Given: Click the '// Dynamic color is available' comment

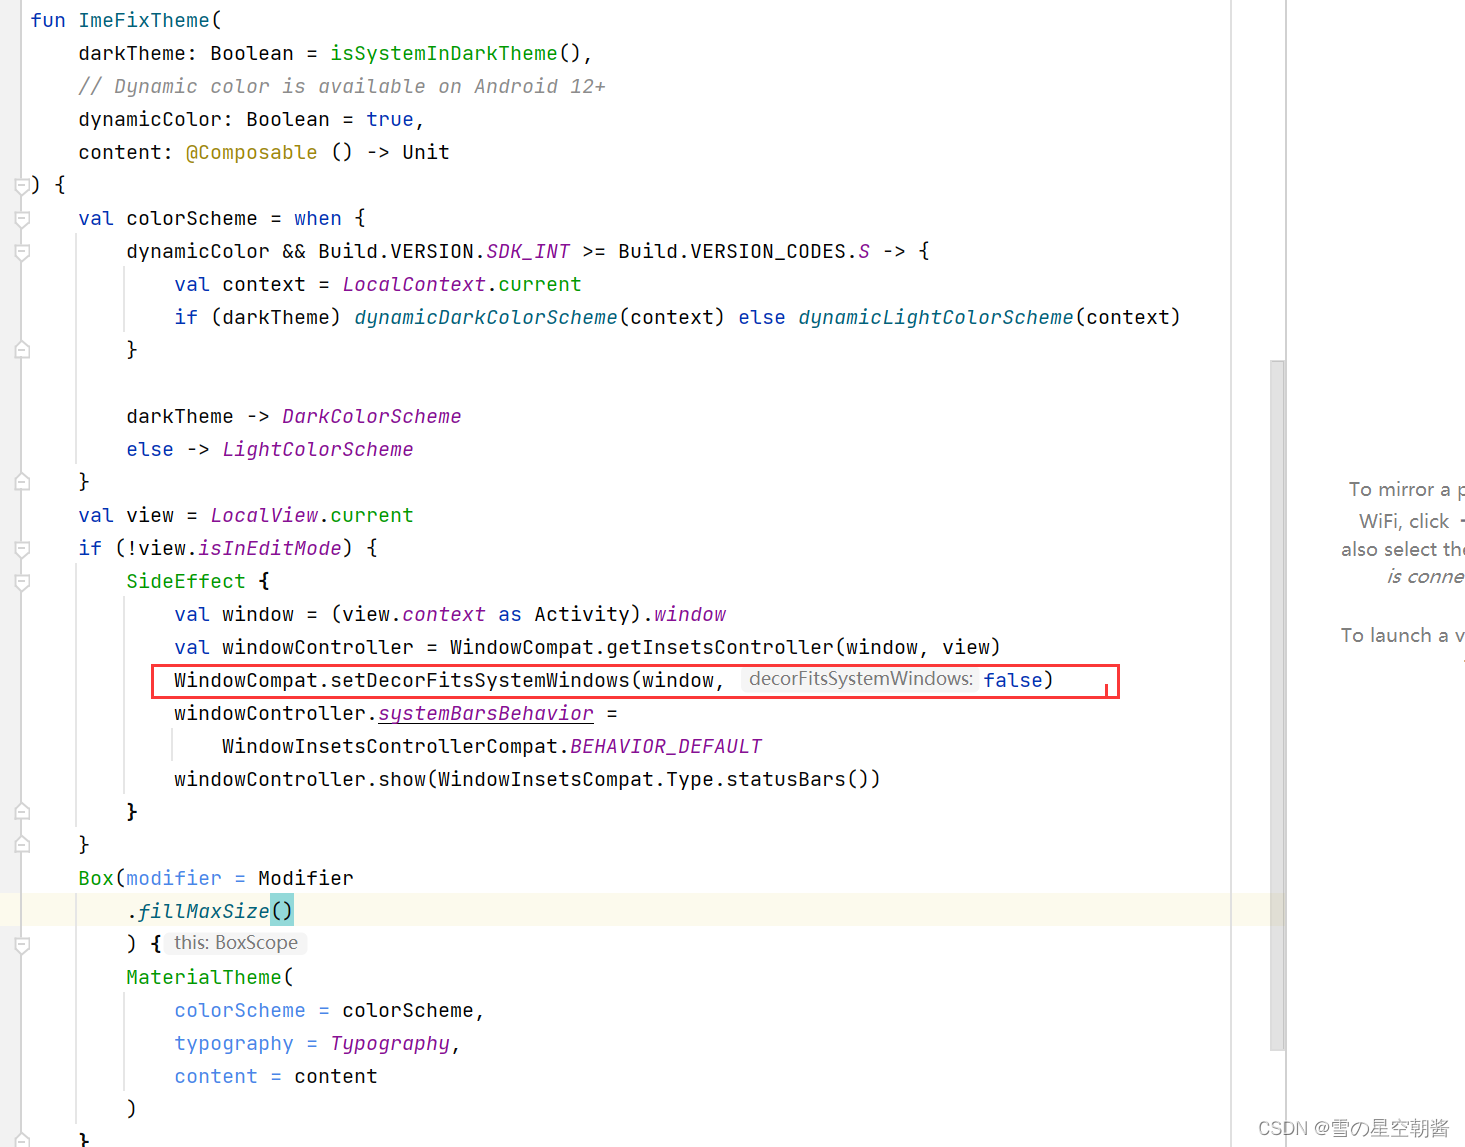Looking at the screenshot, I should pos(342,86).
